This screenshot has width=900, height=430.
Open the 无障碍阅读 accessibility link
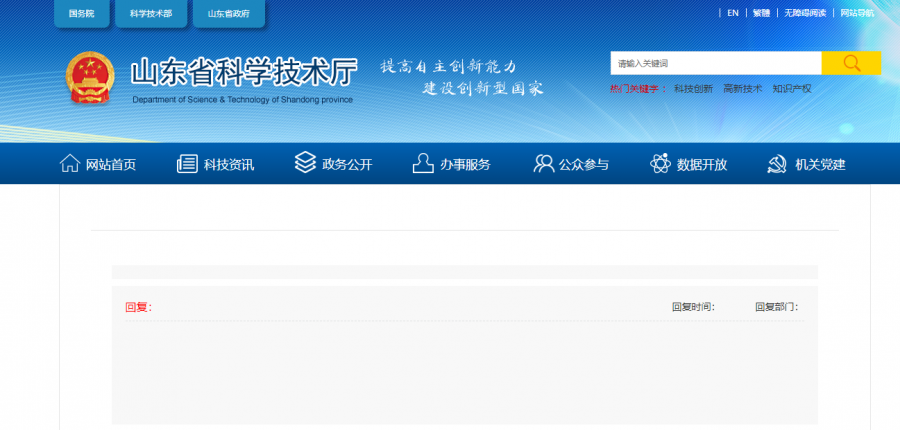click(805, 13)
